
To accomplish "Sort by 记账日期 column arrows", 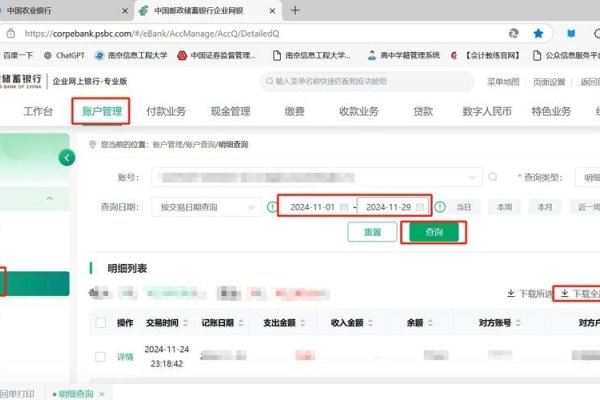I will click(241, 323).
